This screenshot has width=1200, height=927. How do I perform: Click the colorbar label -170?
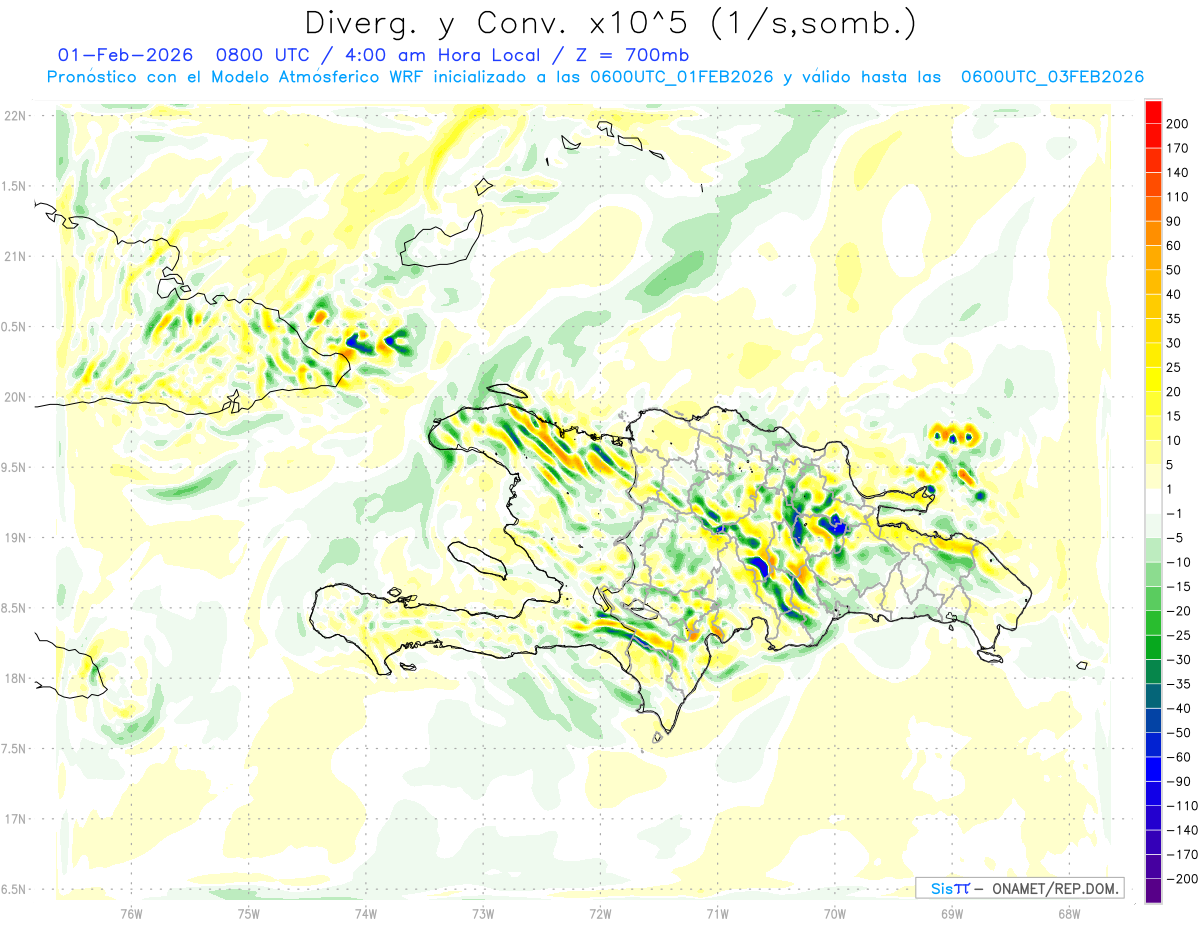pos(1182,854)
